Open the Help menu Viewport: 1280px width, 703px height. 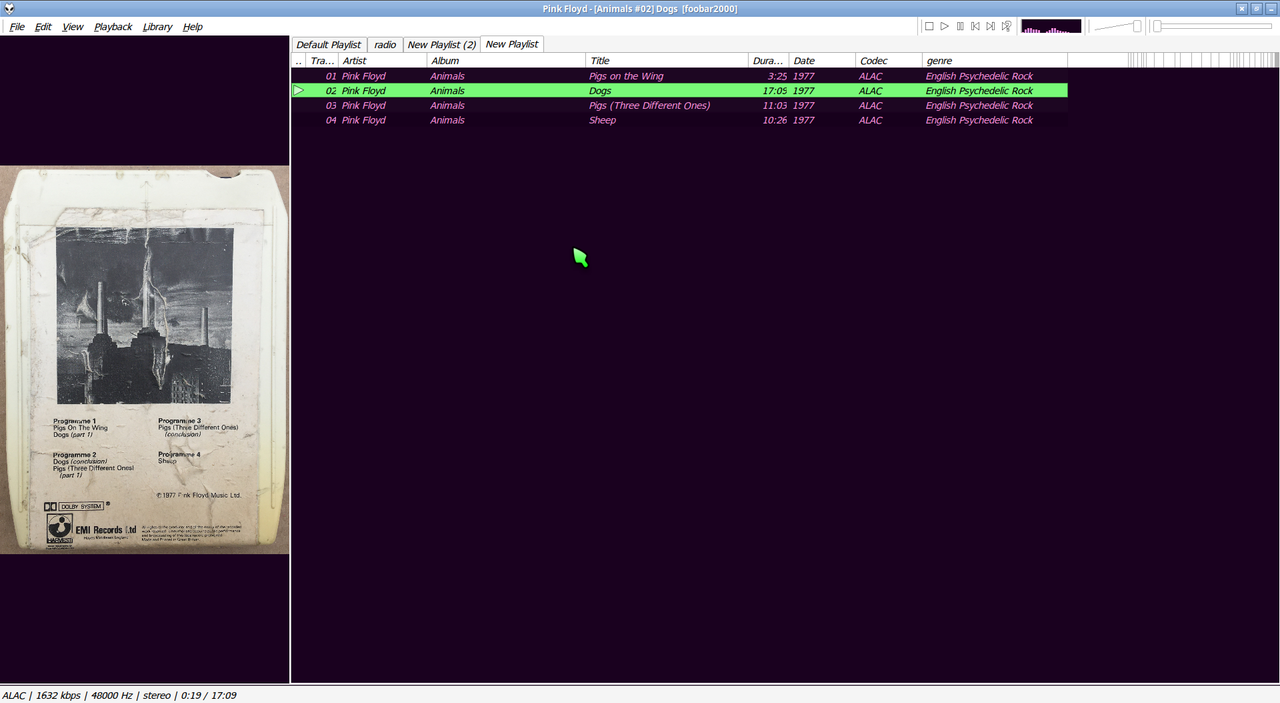pyautogui.click(x=193, y=27)
